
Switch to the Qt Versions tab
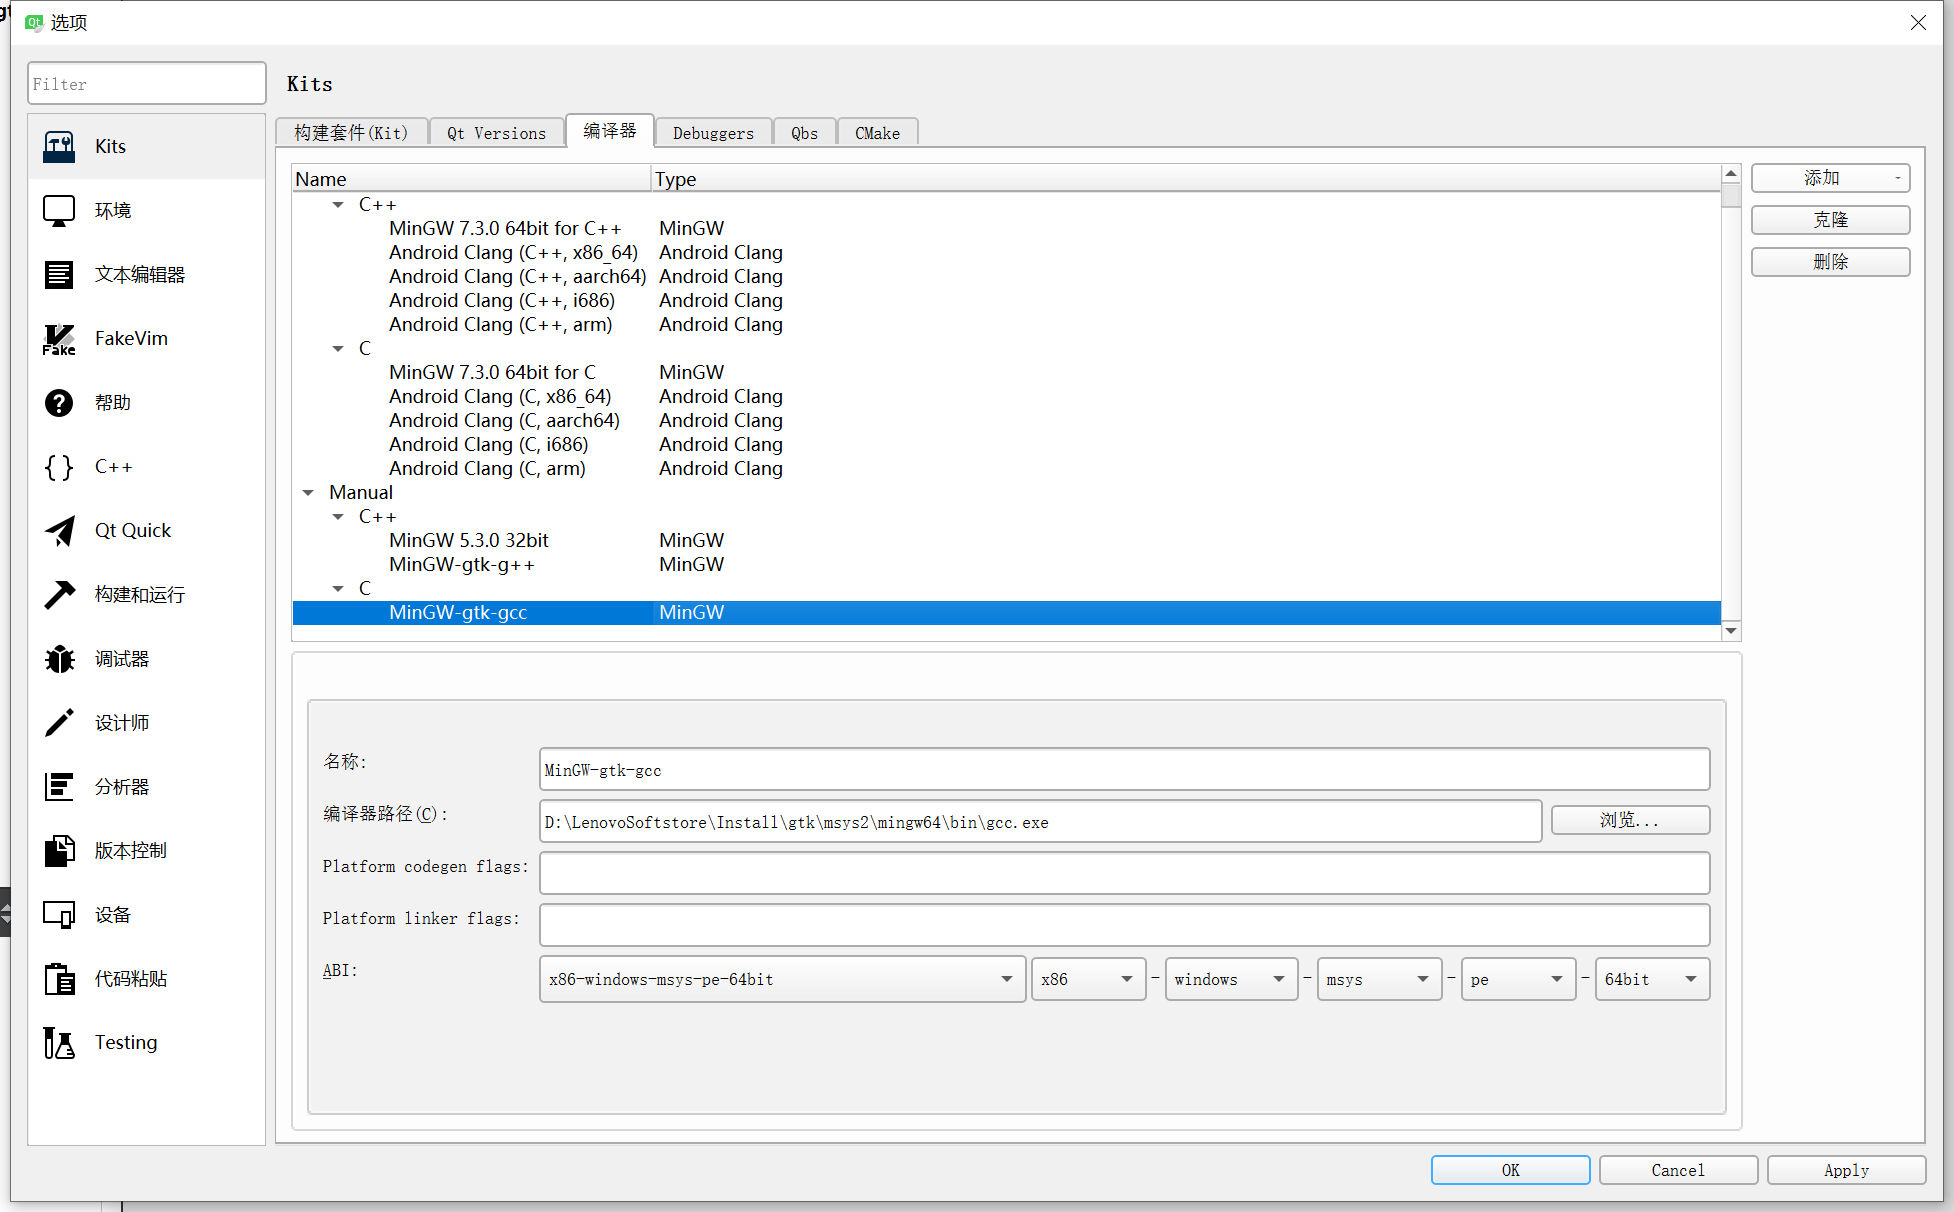pyautogui.click(x=496, y=133)
